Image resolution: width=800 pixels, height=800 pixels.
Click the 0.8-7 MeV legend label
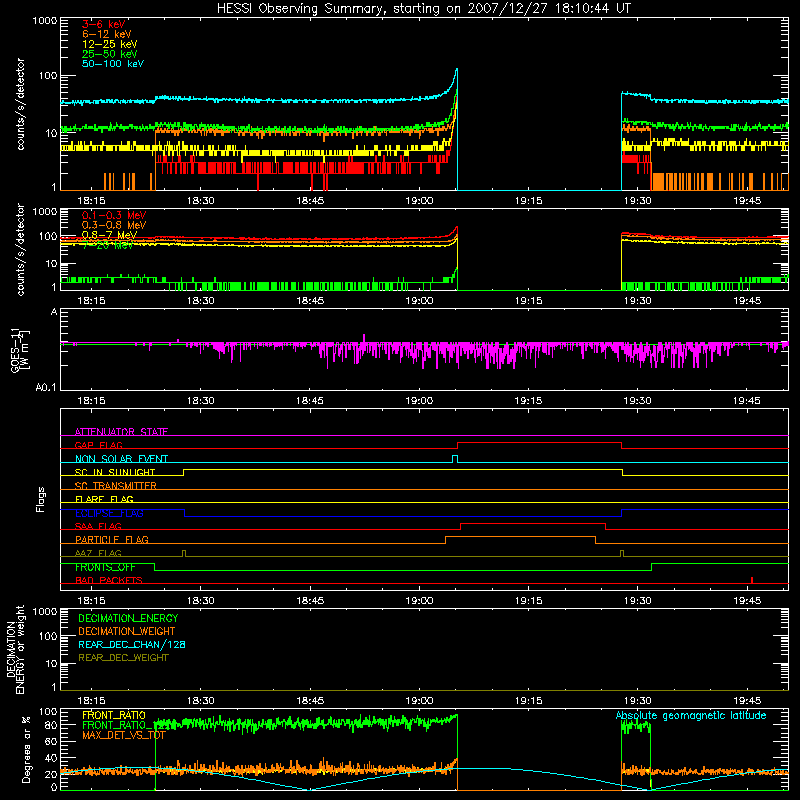point(109,235)
